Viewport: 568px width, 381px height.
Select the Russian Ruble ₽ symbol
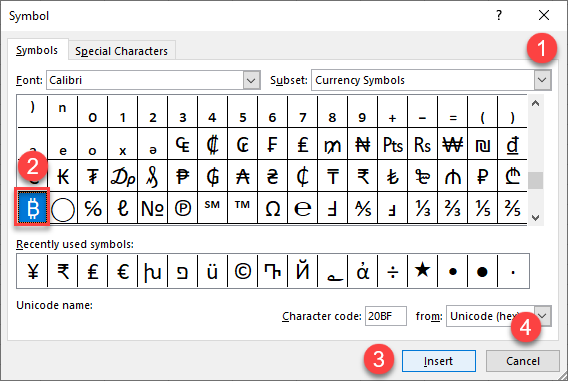tap(483, 176)
